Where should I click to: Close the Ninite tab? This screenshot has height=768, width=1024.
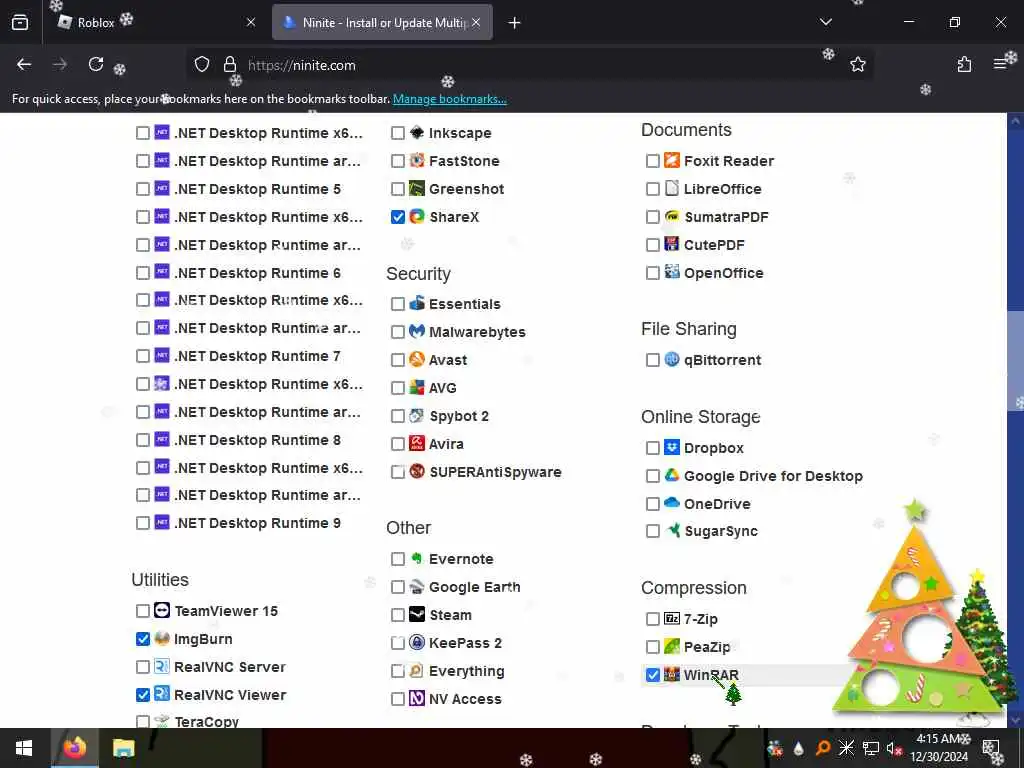[476, 22]
